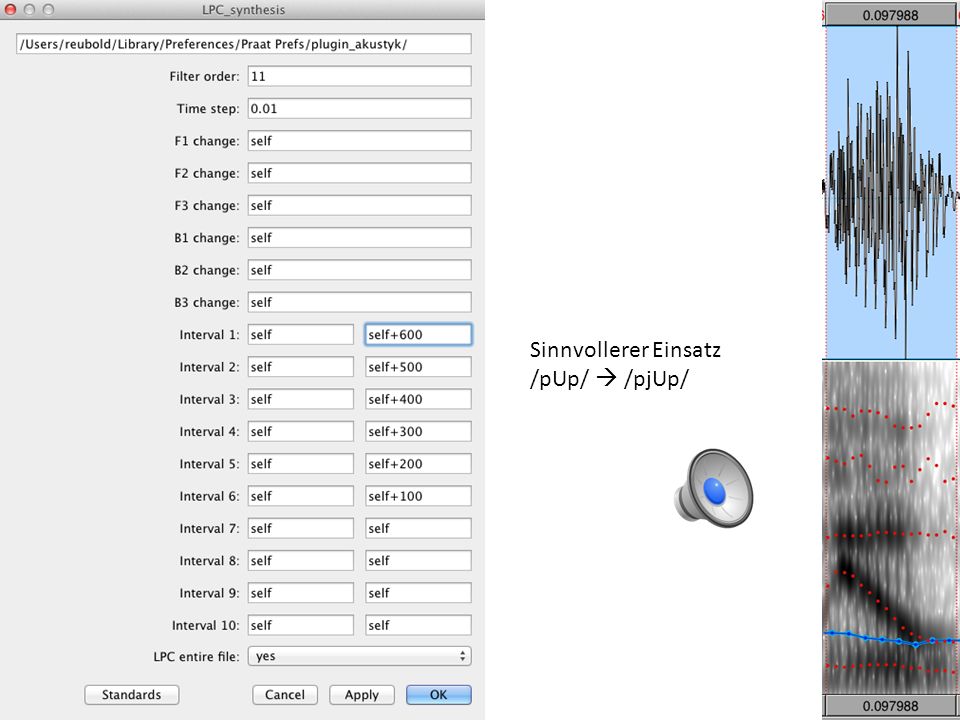
Task: Click the Standards button
Action: [x=132, y=695]
